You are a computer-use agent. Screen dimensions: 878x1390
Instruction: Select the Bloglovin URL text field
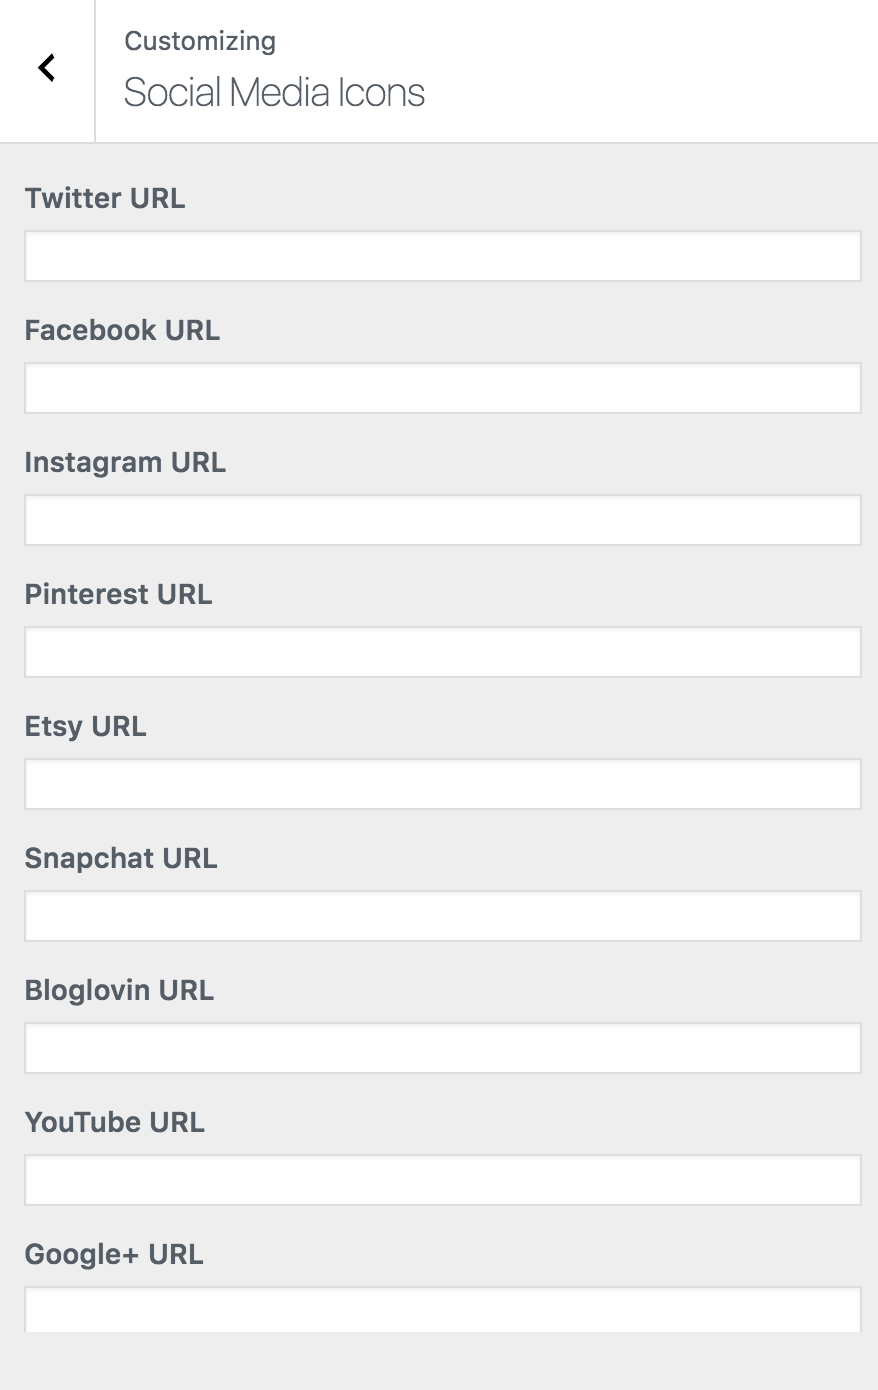tap(443, 1048)
